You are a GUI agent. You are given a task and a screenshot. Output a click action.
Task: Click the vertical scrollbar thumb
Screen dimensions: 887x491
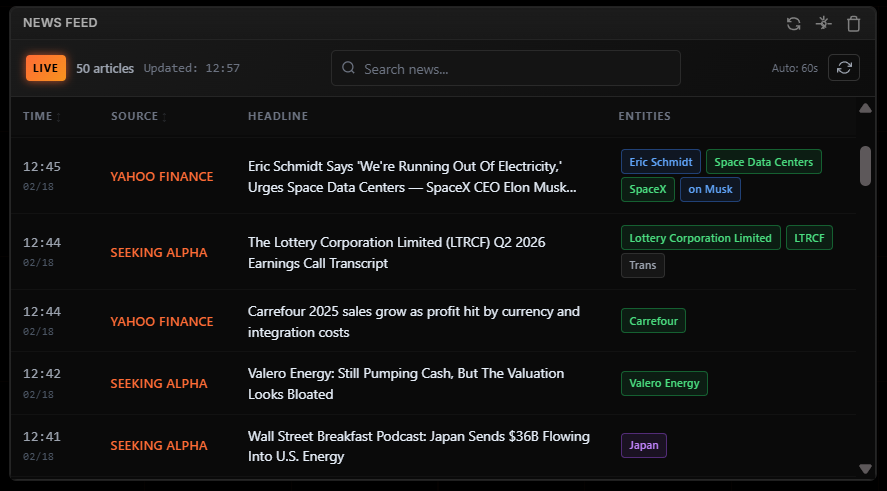point(865,166)
